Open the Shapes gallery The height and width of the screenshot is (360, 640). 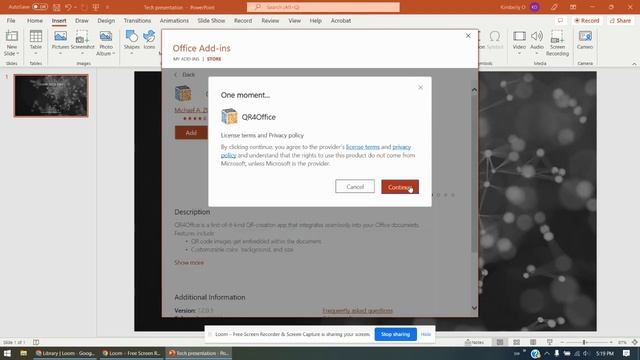pos(131,37)
